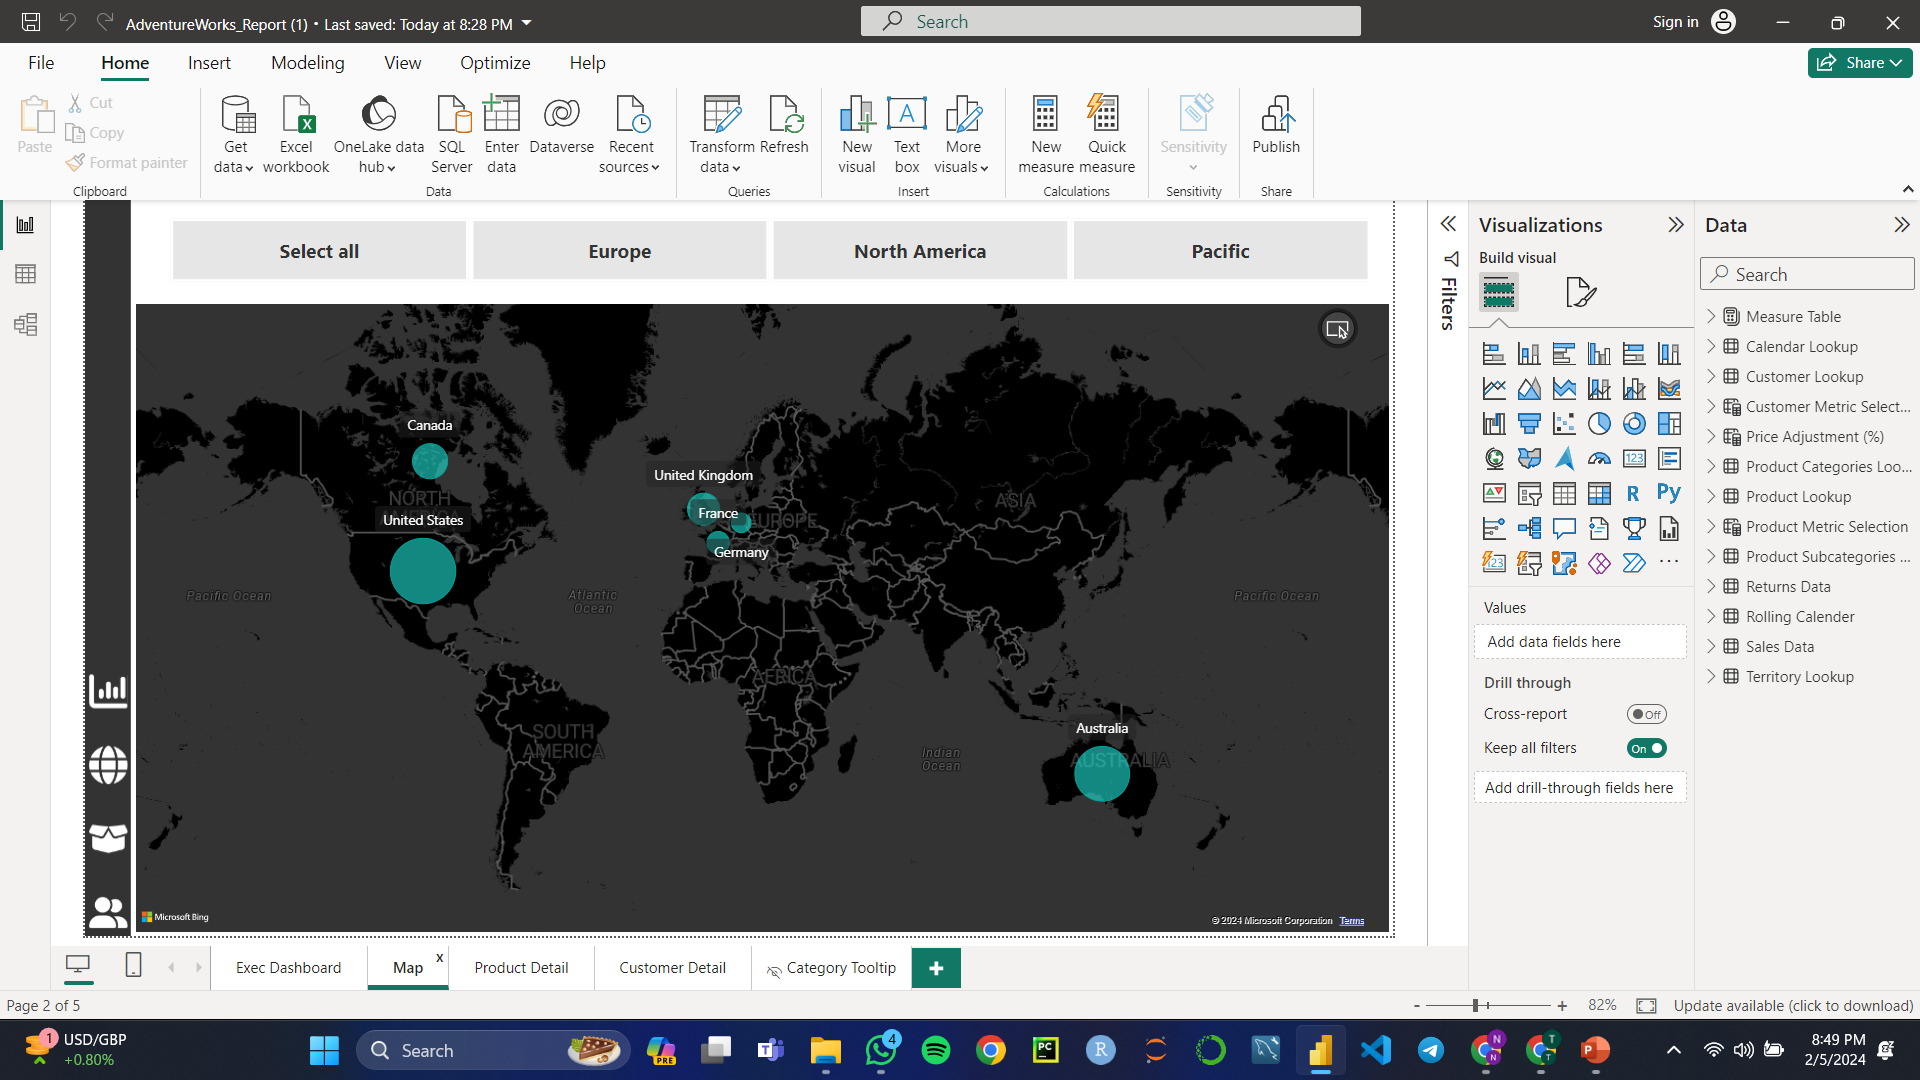The height and width of the screenshot is (1080, 1920).
Task: Collapse the Data pane
Action: click(1901, 225)
